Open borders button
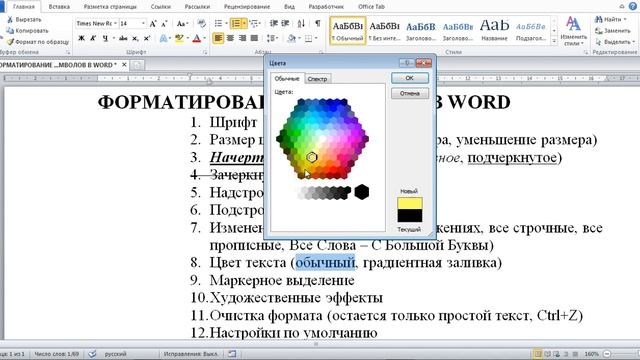 coord(309,38)
